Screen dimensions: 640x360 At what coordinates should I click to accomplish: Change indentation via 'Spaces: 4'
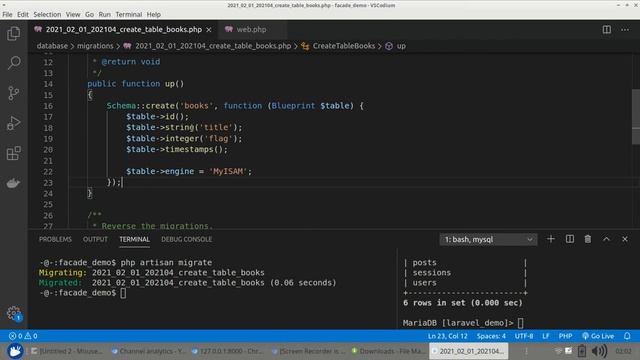[491, 336]
